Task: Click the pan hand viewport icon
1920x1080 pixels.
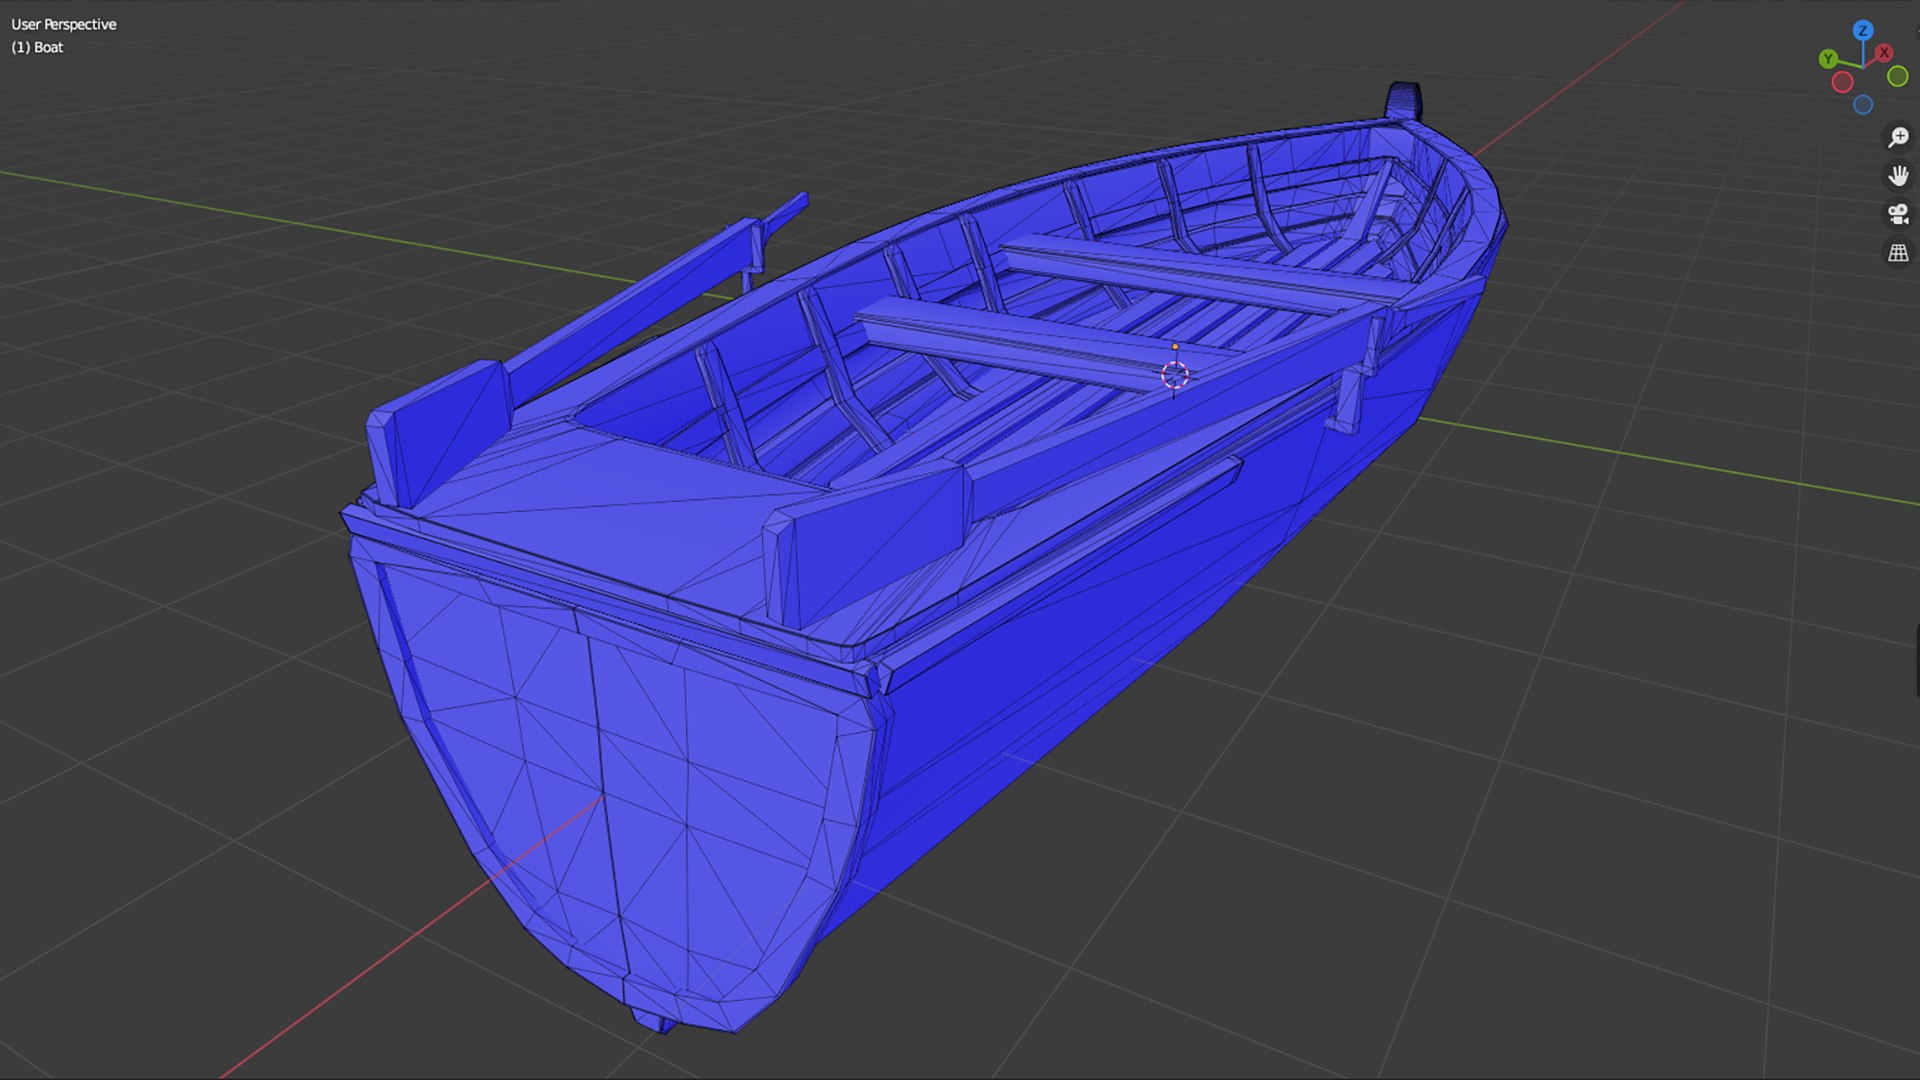Action: pos(1897,176)
